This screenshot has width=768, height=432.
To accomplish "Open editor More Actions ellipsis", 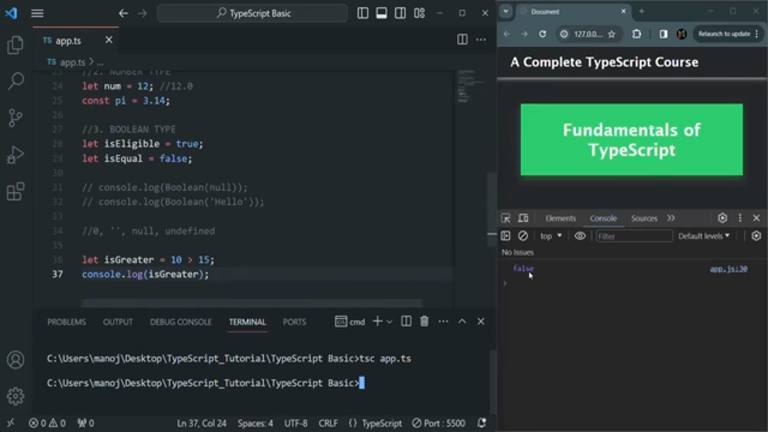I will click(481, 40).
